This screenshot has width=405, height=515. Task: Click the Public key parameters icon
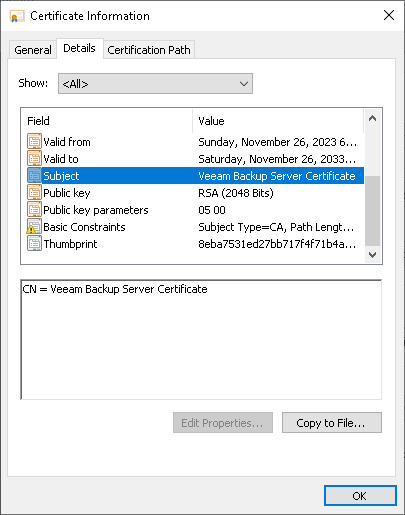34,210
